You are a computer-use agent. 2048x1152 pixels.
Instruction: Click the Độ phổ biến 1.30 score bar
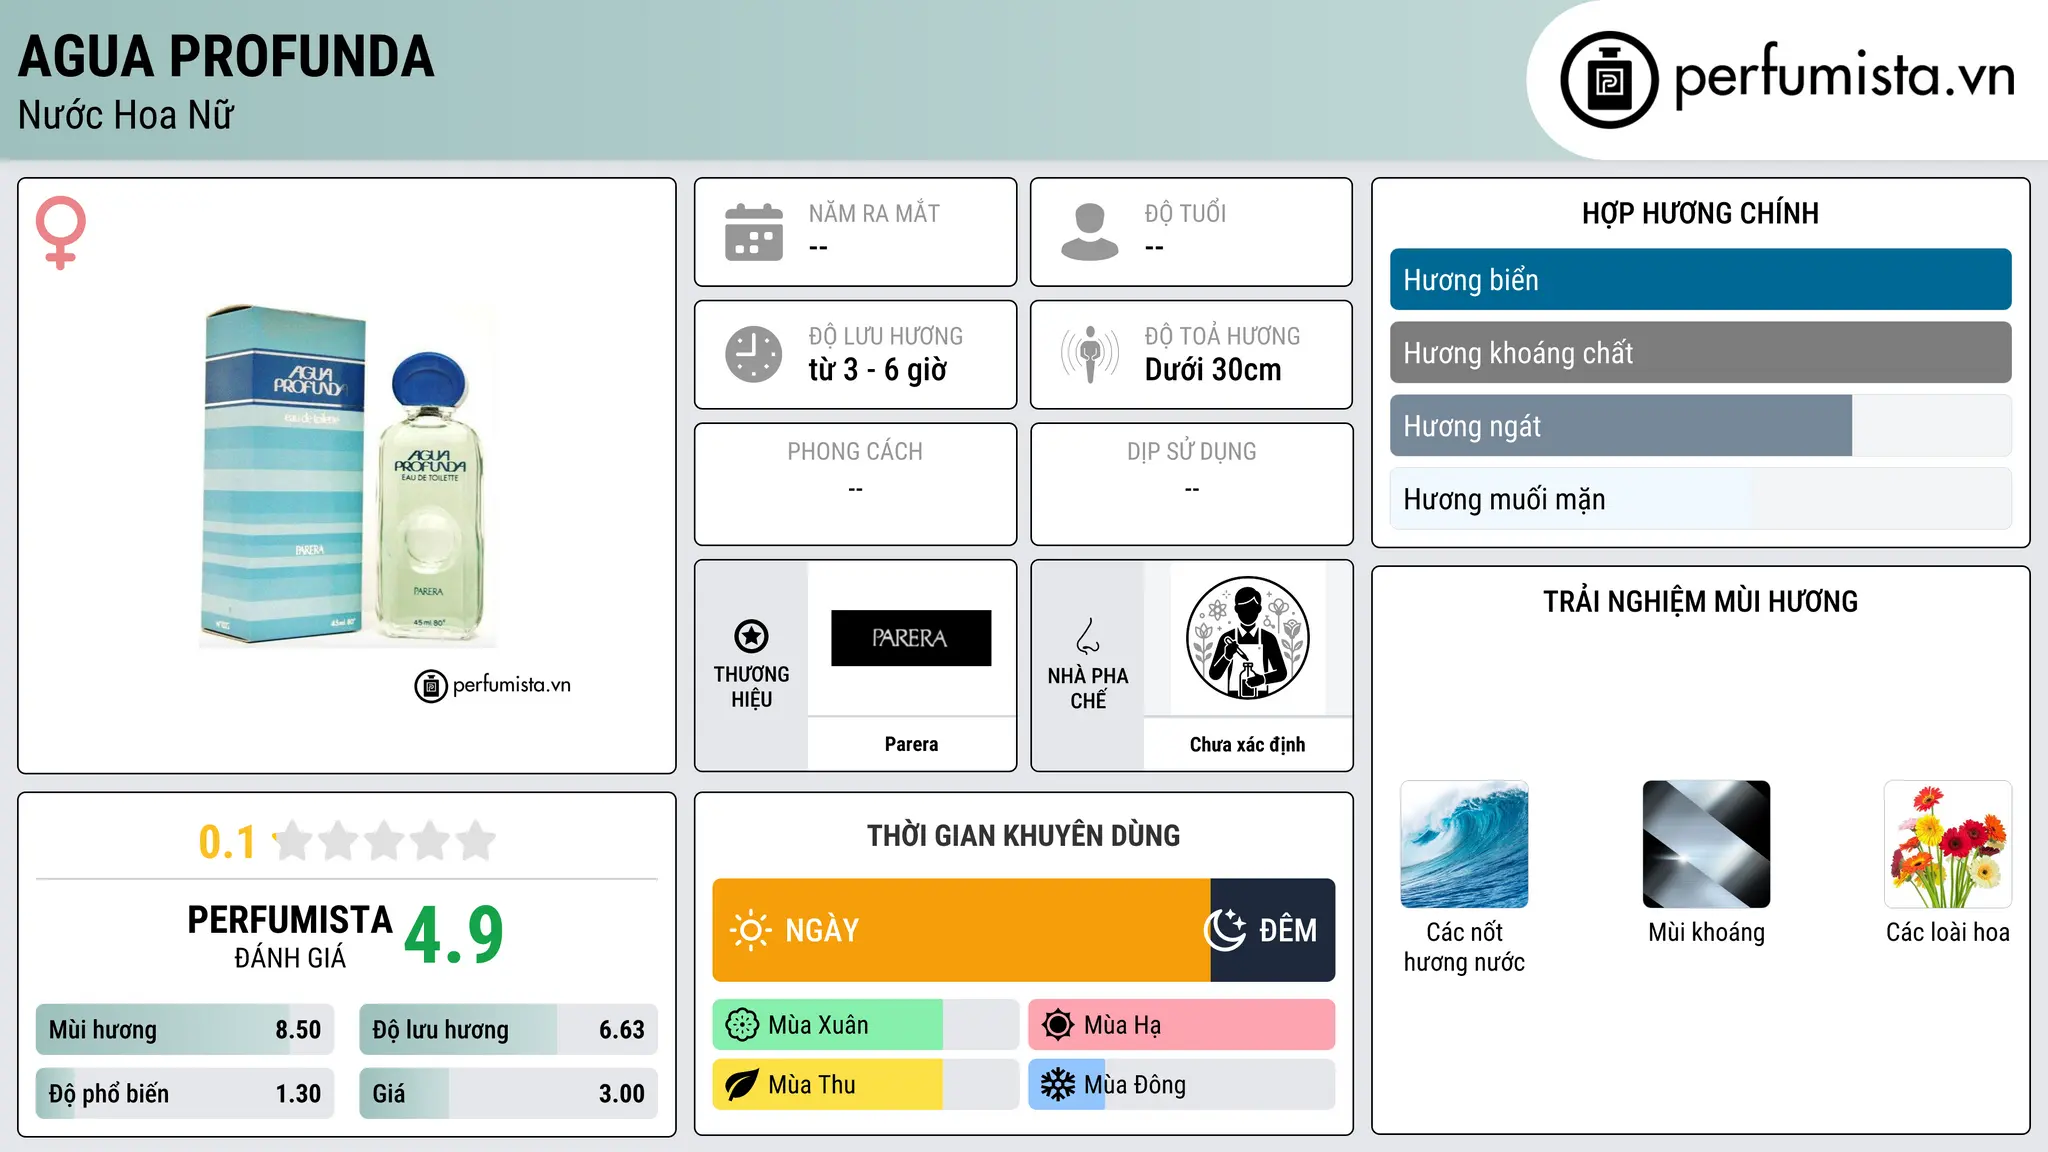tap(185, 1093)
